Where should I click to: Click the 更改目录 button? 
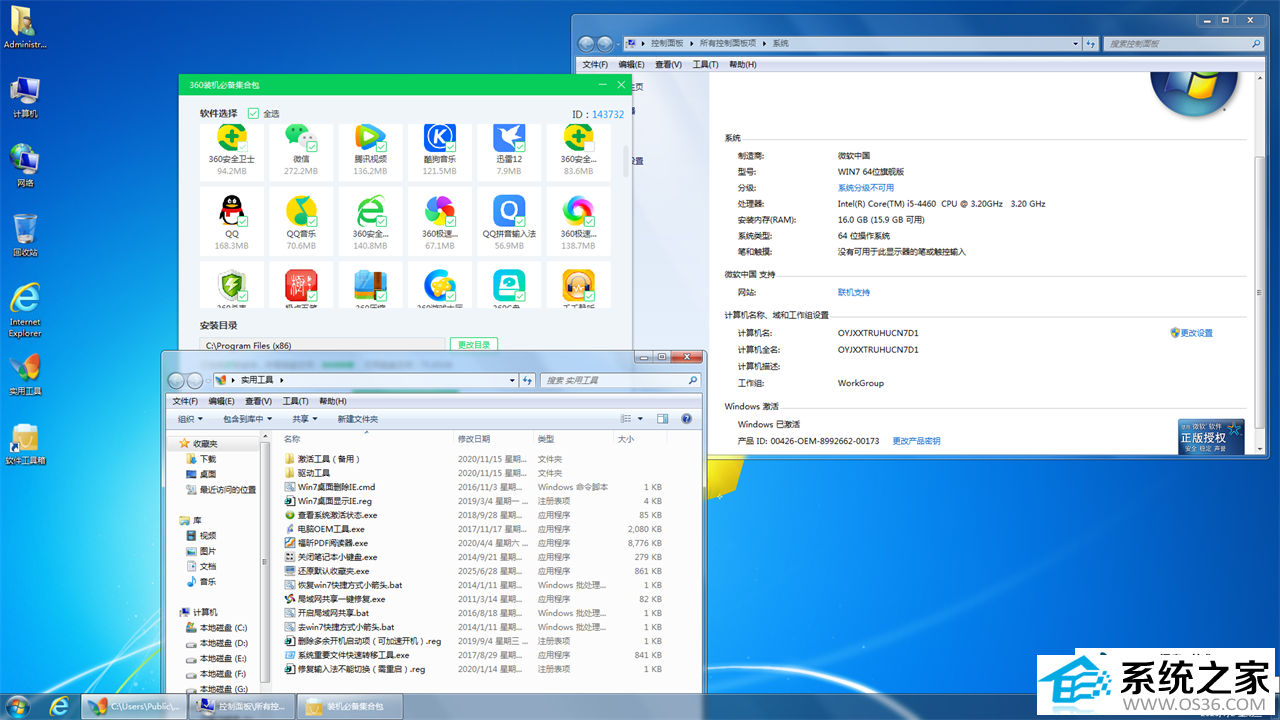click(x=474, y=345)
